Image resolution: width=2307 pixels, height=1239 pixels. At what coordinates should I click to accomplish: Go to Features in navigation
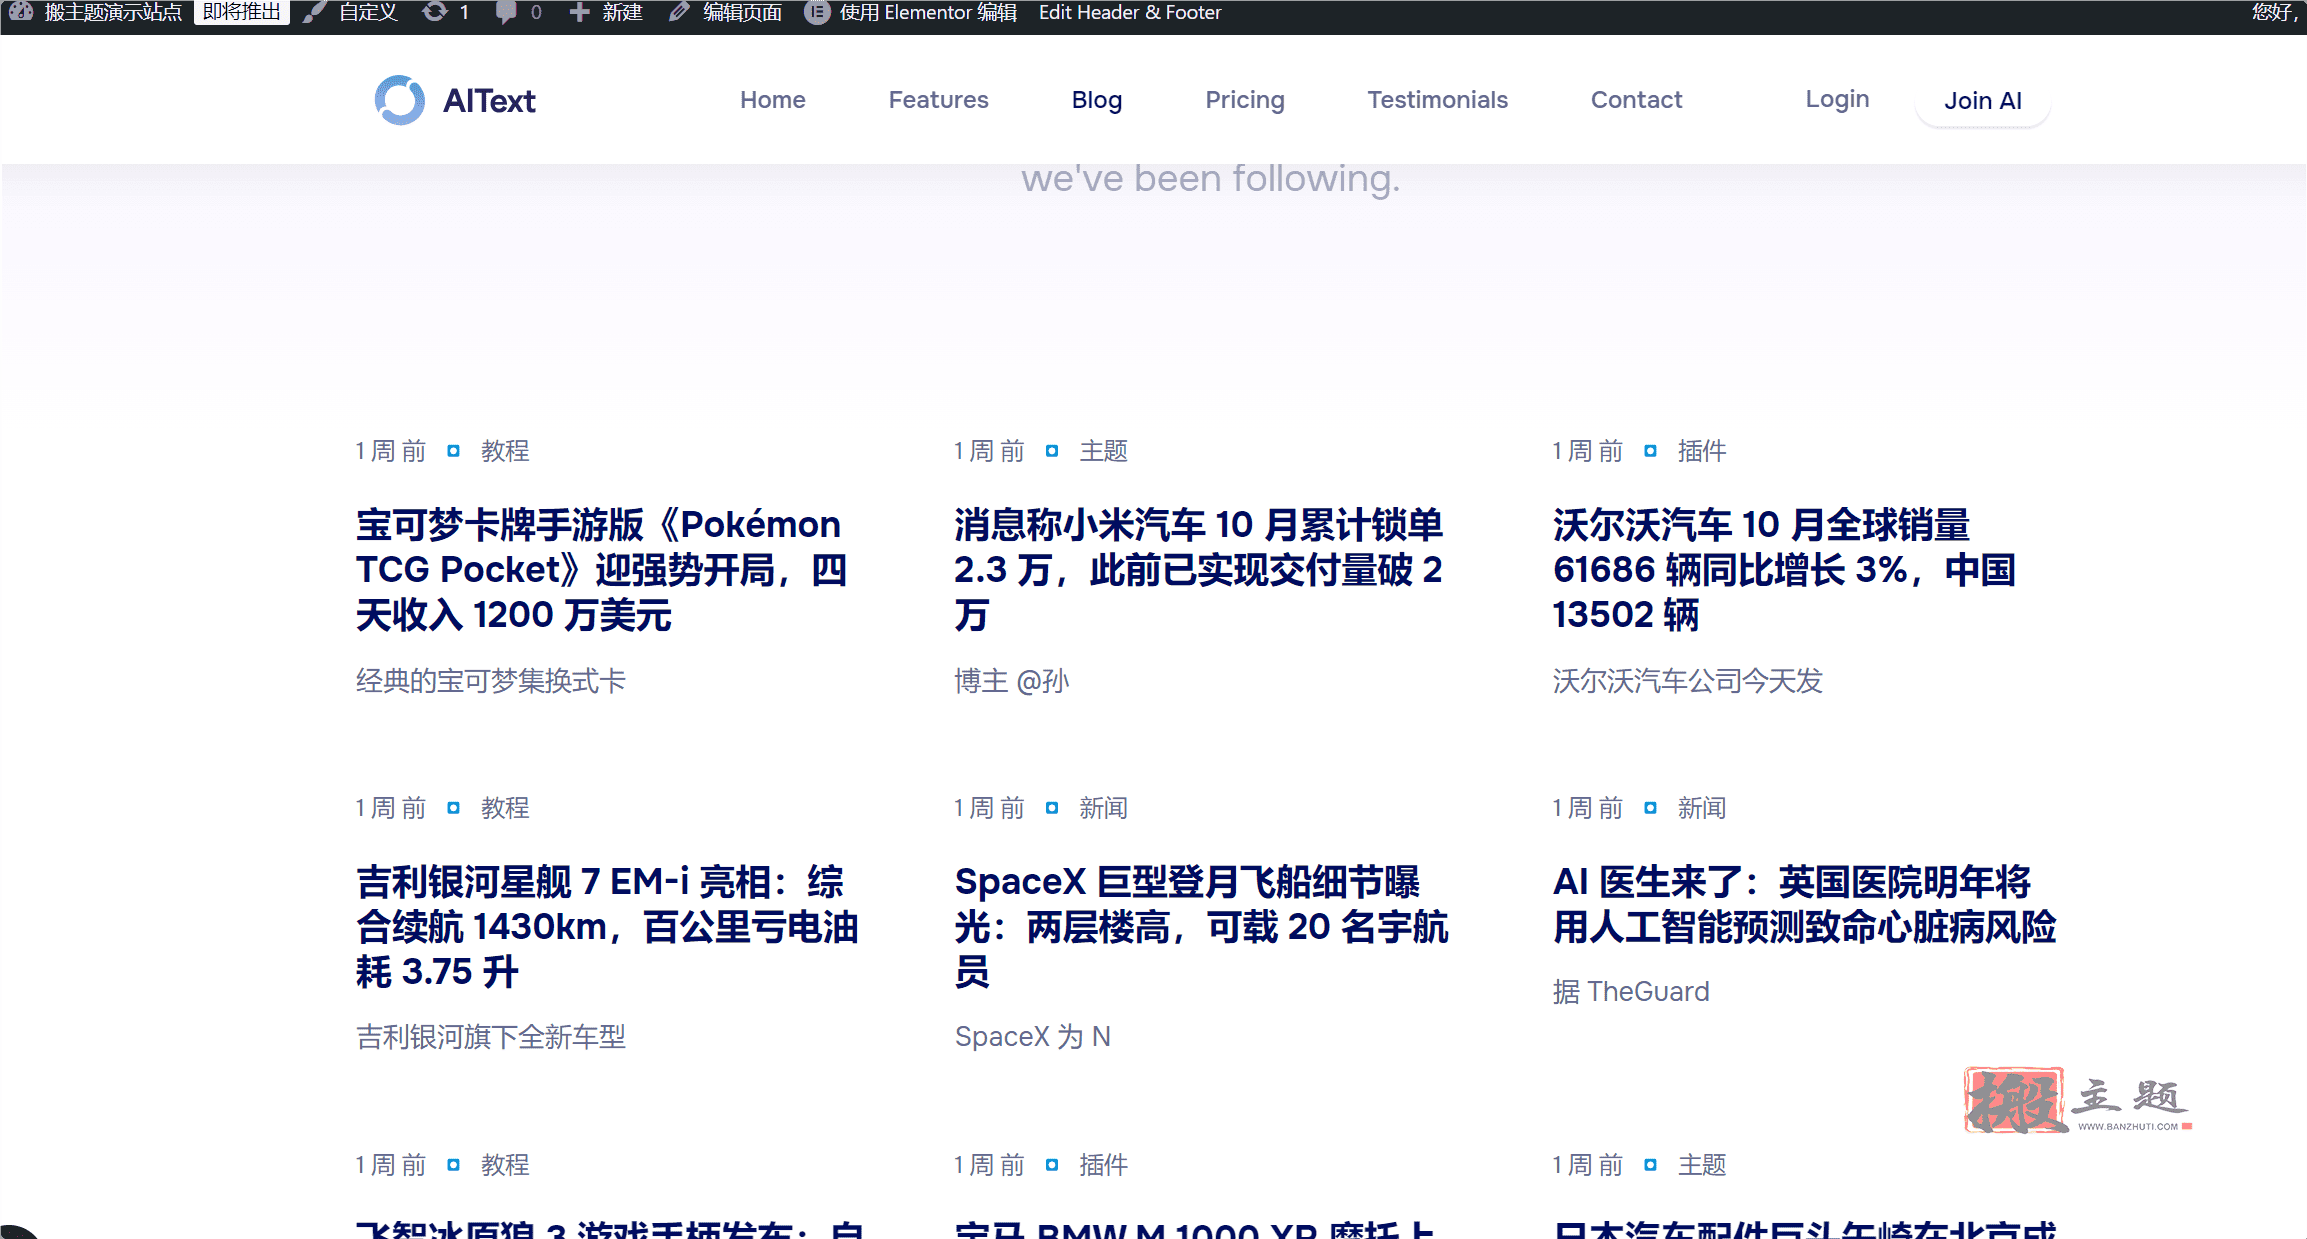pos(938,100)
